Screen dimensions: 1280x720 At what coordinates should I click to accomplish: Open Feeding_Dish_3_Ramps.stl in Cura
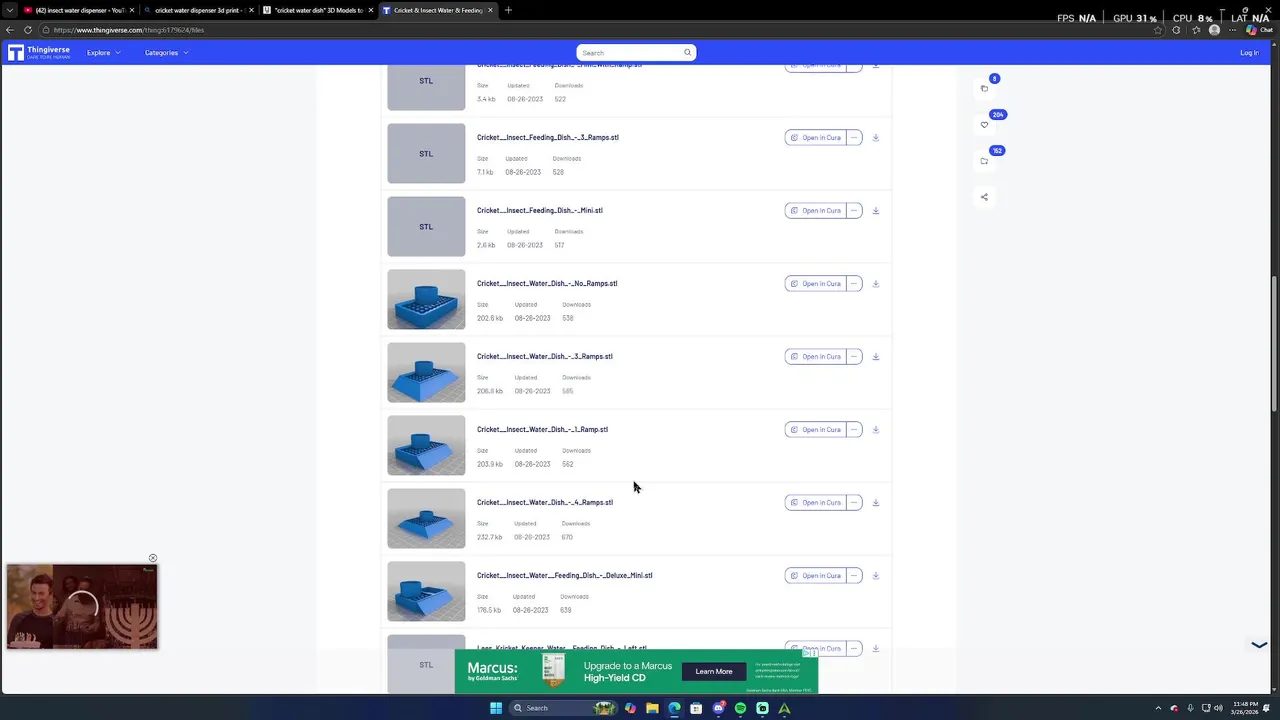815,138
